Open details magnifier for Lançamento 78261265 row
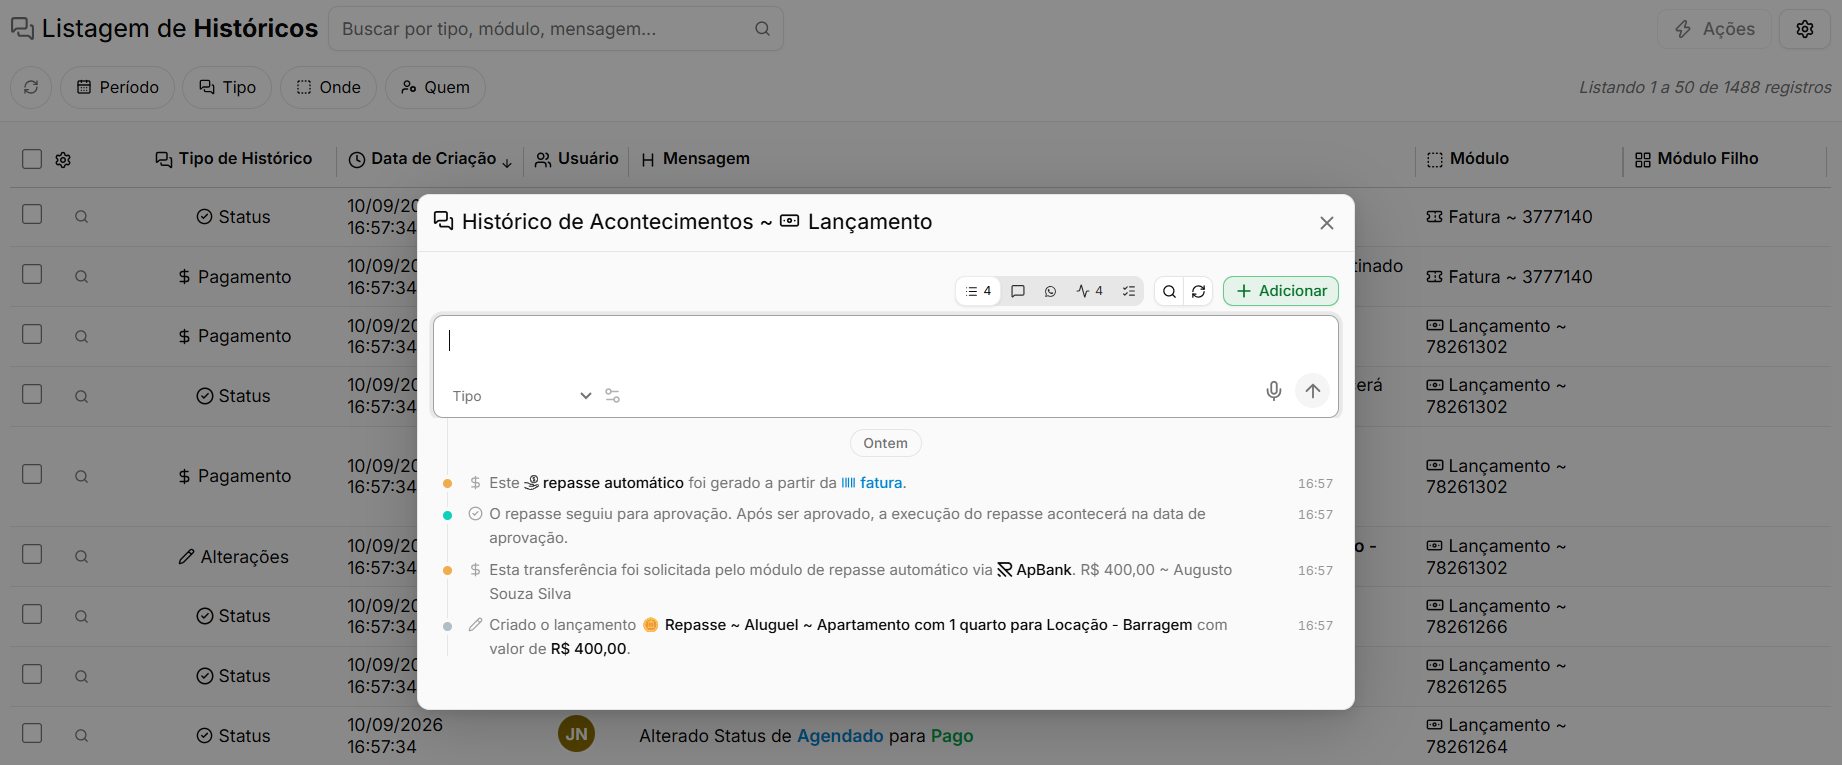This screenshot has width=1842, height=765. (x=82, y=676)
